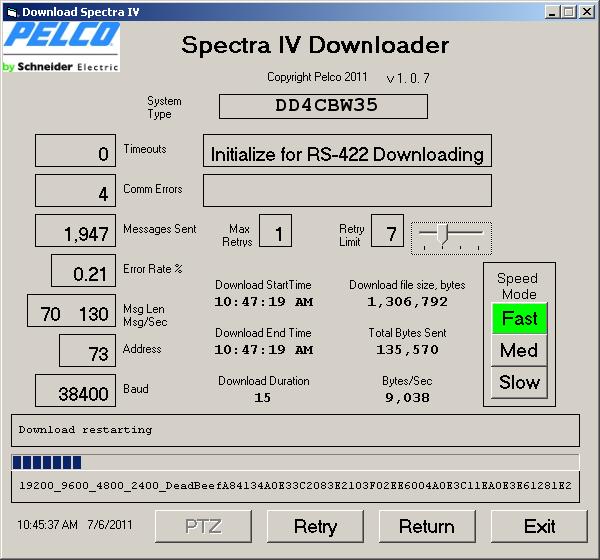The width and height of the screenshot is (600, 560).
Task: Minimize the Download Spectra IV window
Action: click(552, 12)
